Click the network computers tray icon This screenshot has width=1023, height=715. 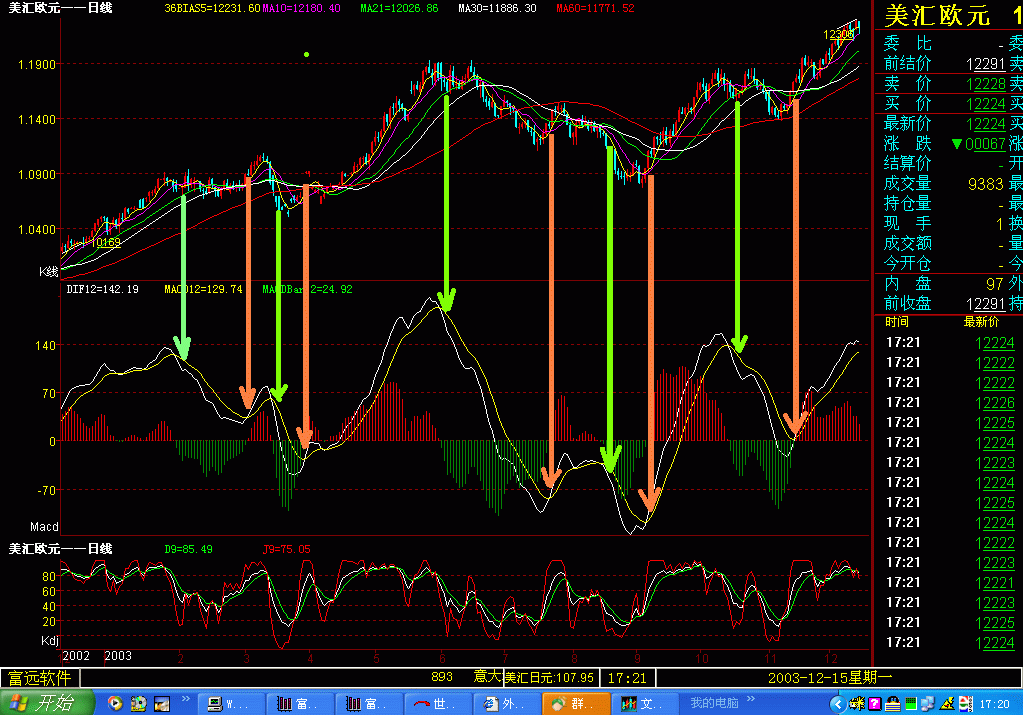coord(928,704)
